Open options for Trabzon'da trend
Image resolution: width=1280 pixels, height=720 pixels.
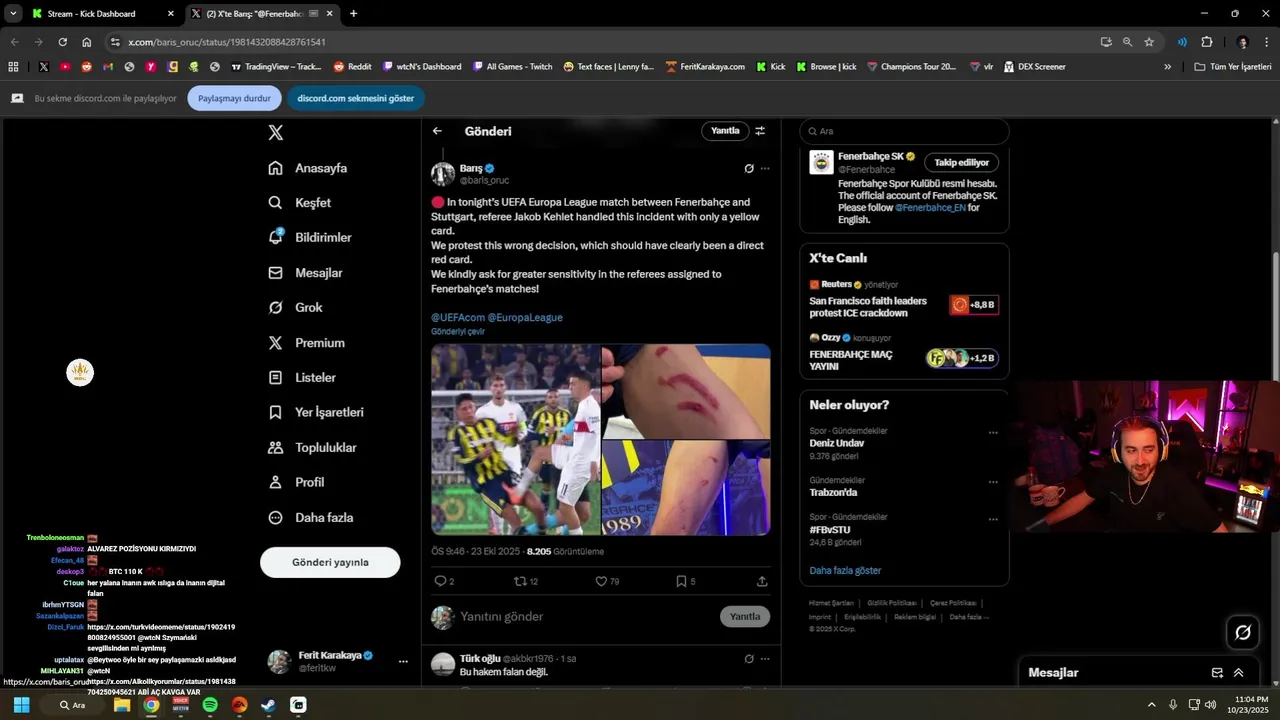pos(993,482)
